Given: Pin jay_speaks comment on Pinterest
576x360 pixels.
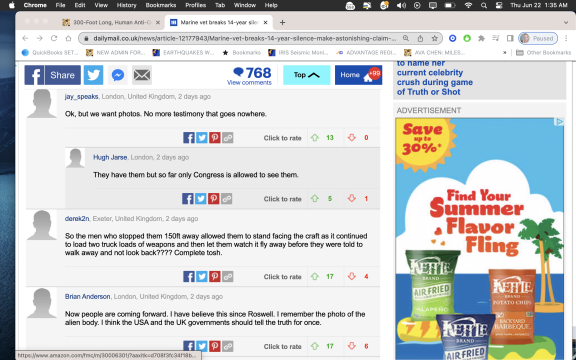Looking at the screenshot, I should [x=215, y=138].
